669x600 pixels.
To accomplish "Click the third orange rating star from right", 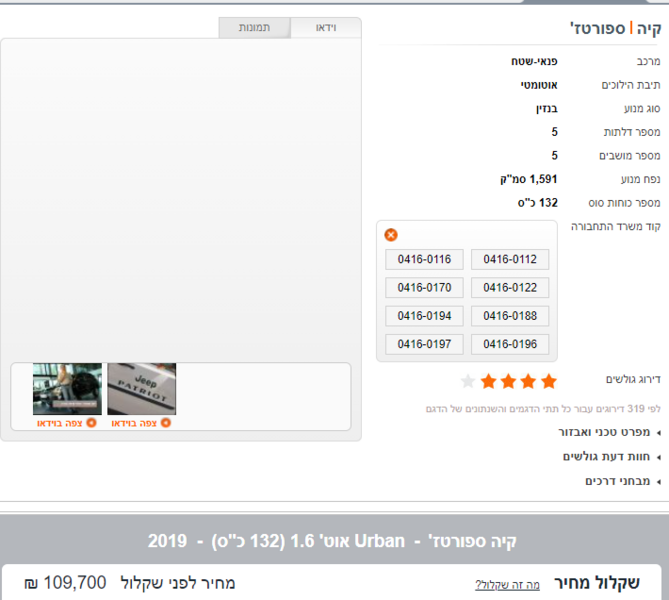I will tap(509, 381).
